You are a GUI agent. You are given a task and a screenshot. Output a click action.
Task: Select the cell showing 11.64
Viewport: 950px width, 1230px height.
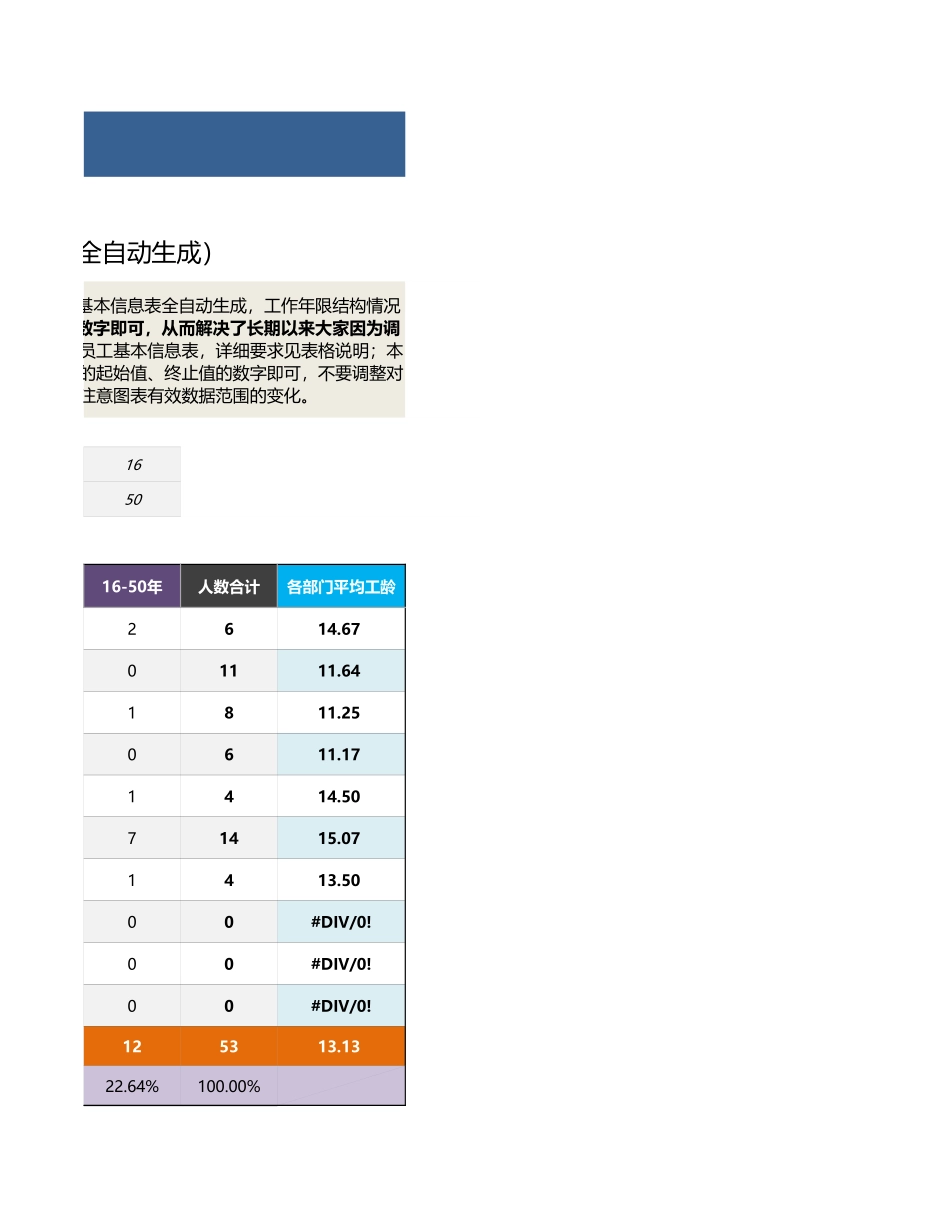[340, 670]
